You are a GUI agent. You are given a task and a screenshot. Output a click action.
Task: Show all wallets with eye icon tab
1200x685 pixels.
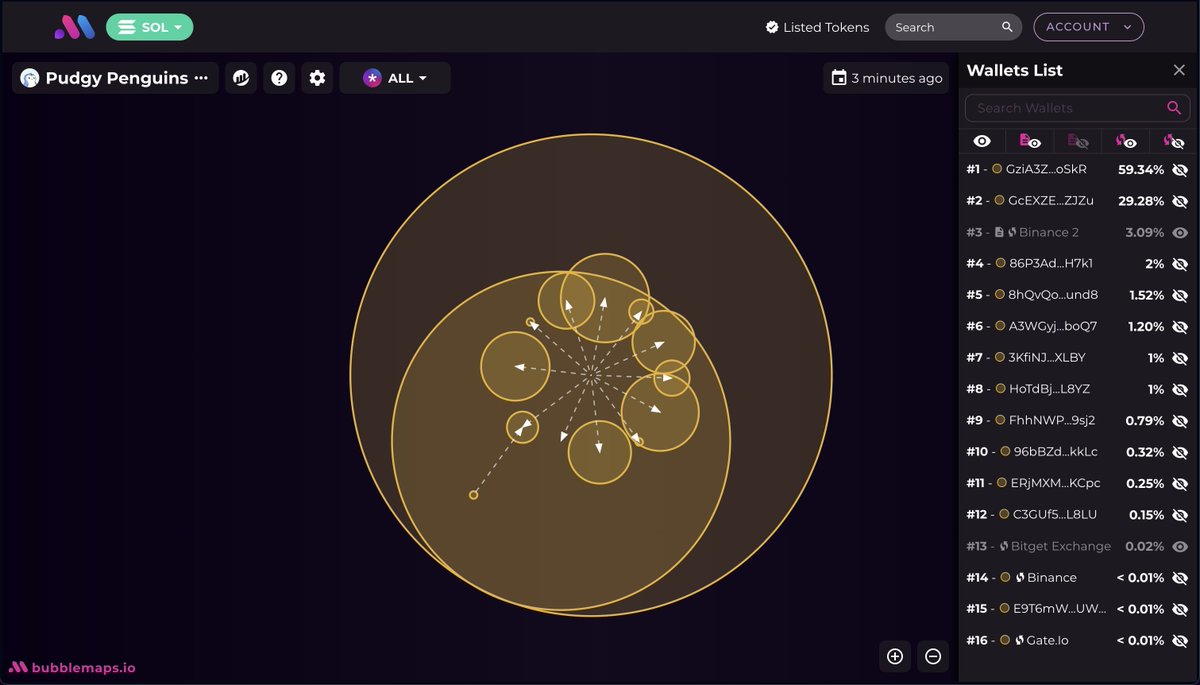(x=982, y=141)
